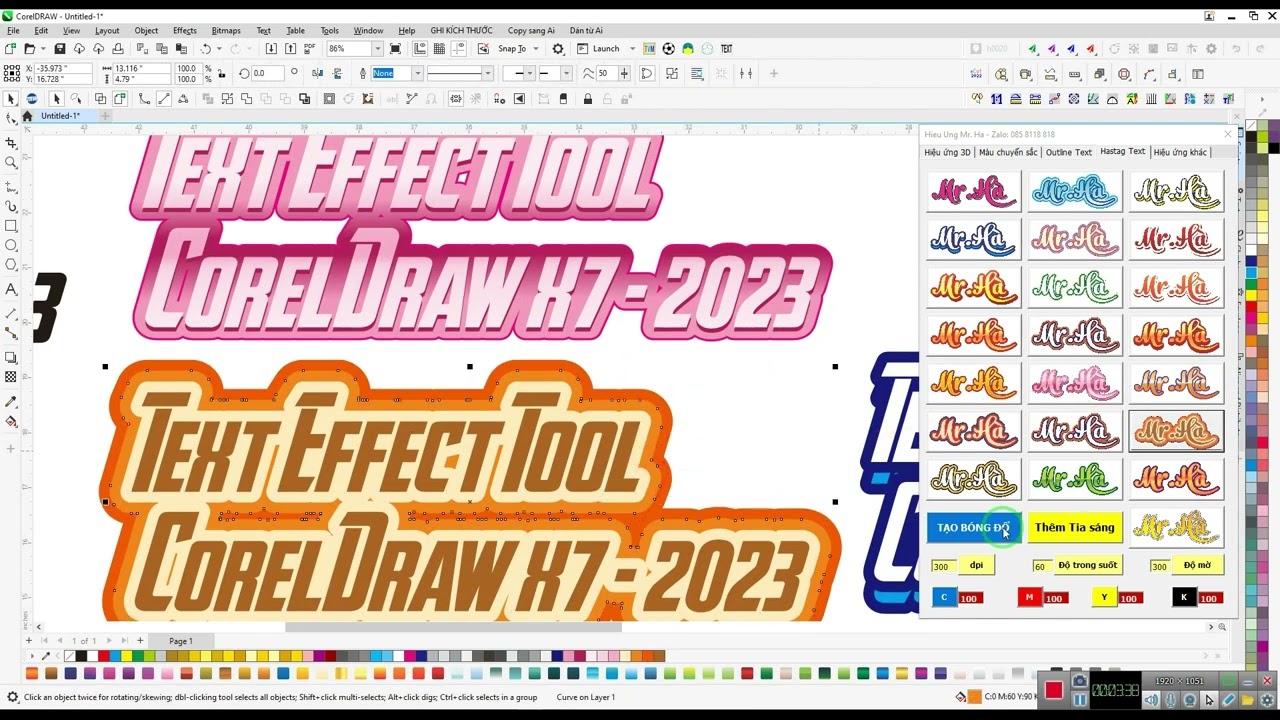This screenshot has width=1280, height=720.
Task: Open the Effects menu
Action: tap(184, 30)
